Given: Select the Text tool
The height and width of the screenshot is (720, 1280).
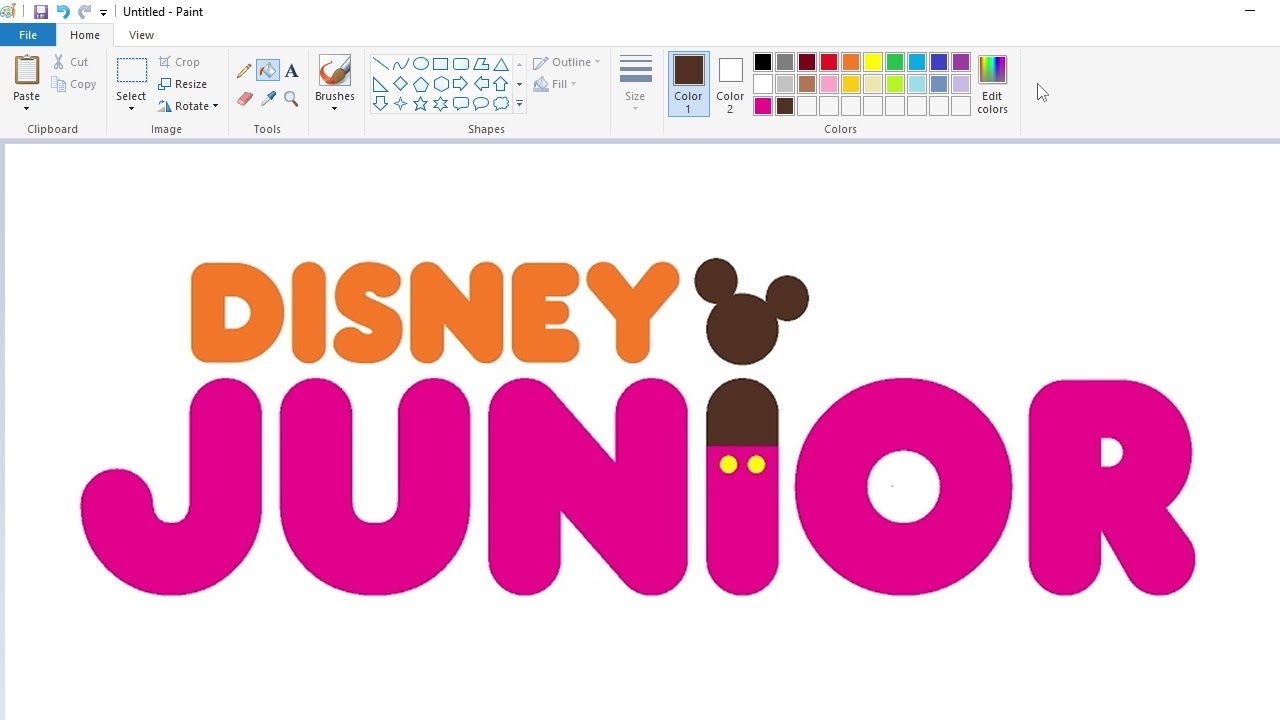Looking at the screenshot, I should coord(291,71).
